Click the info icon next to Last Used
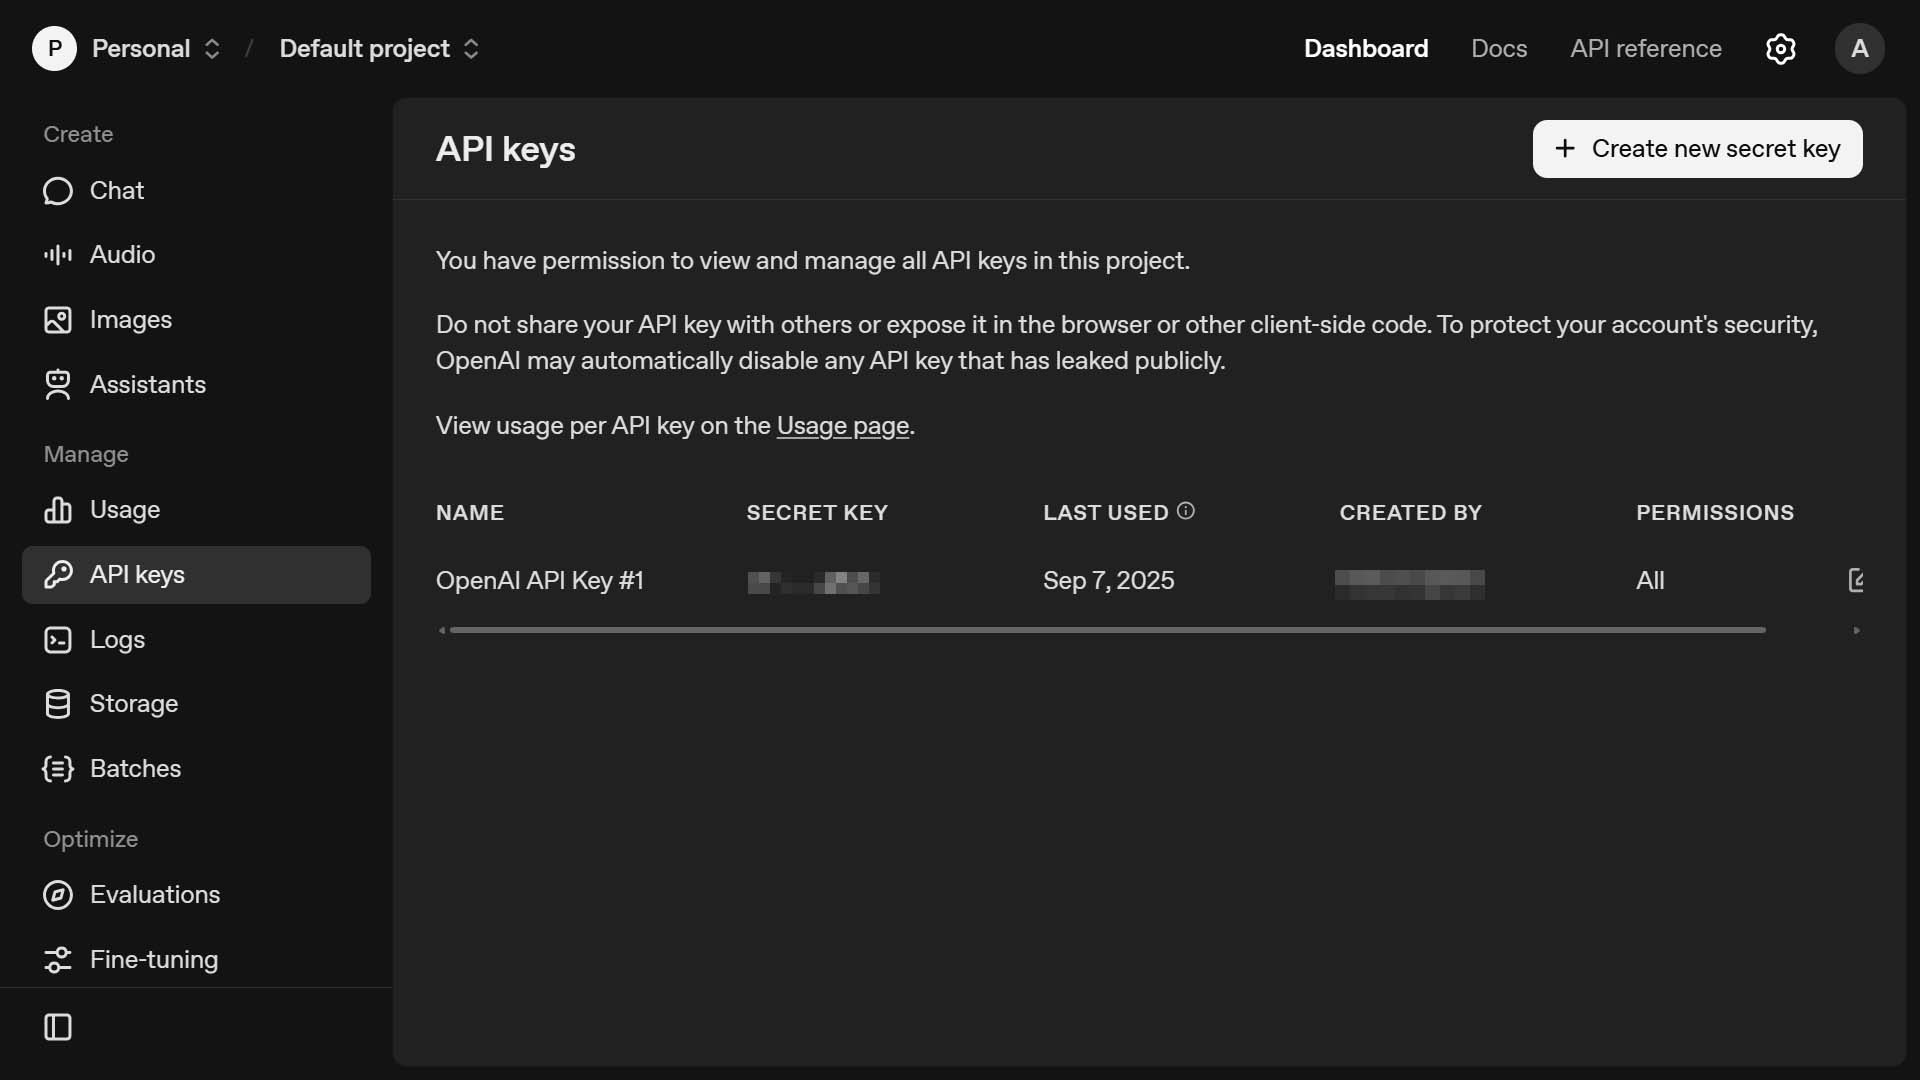 coord(1186,511)
